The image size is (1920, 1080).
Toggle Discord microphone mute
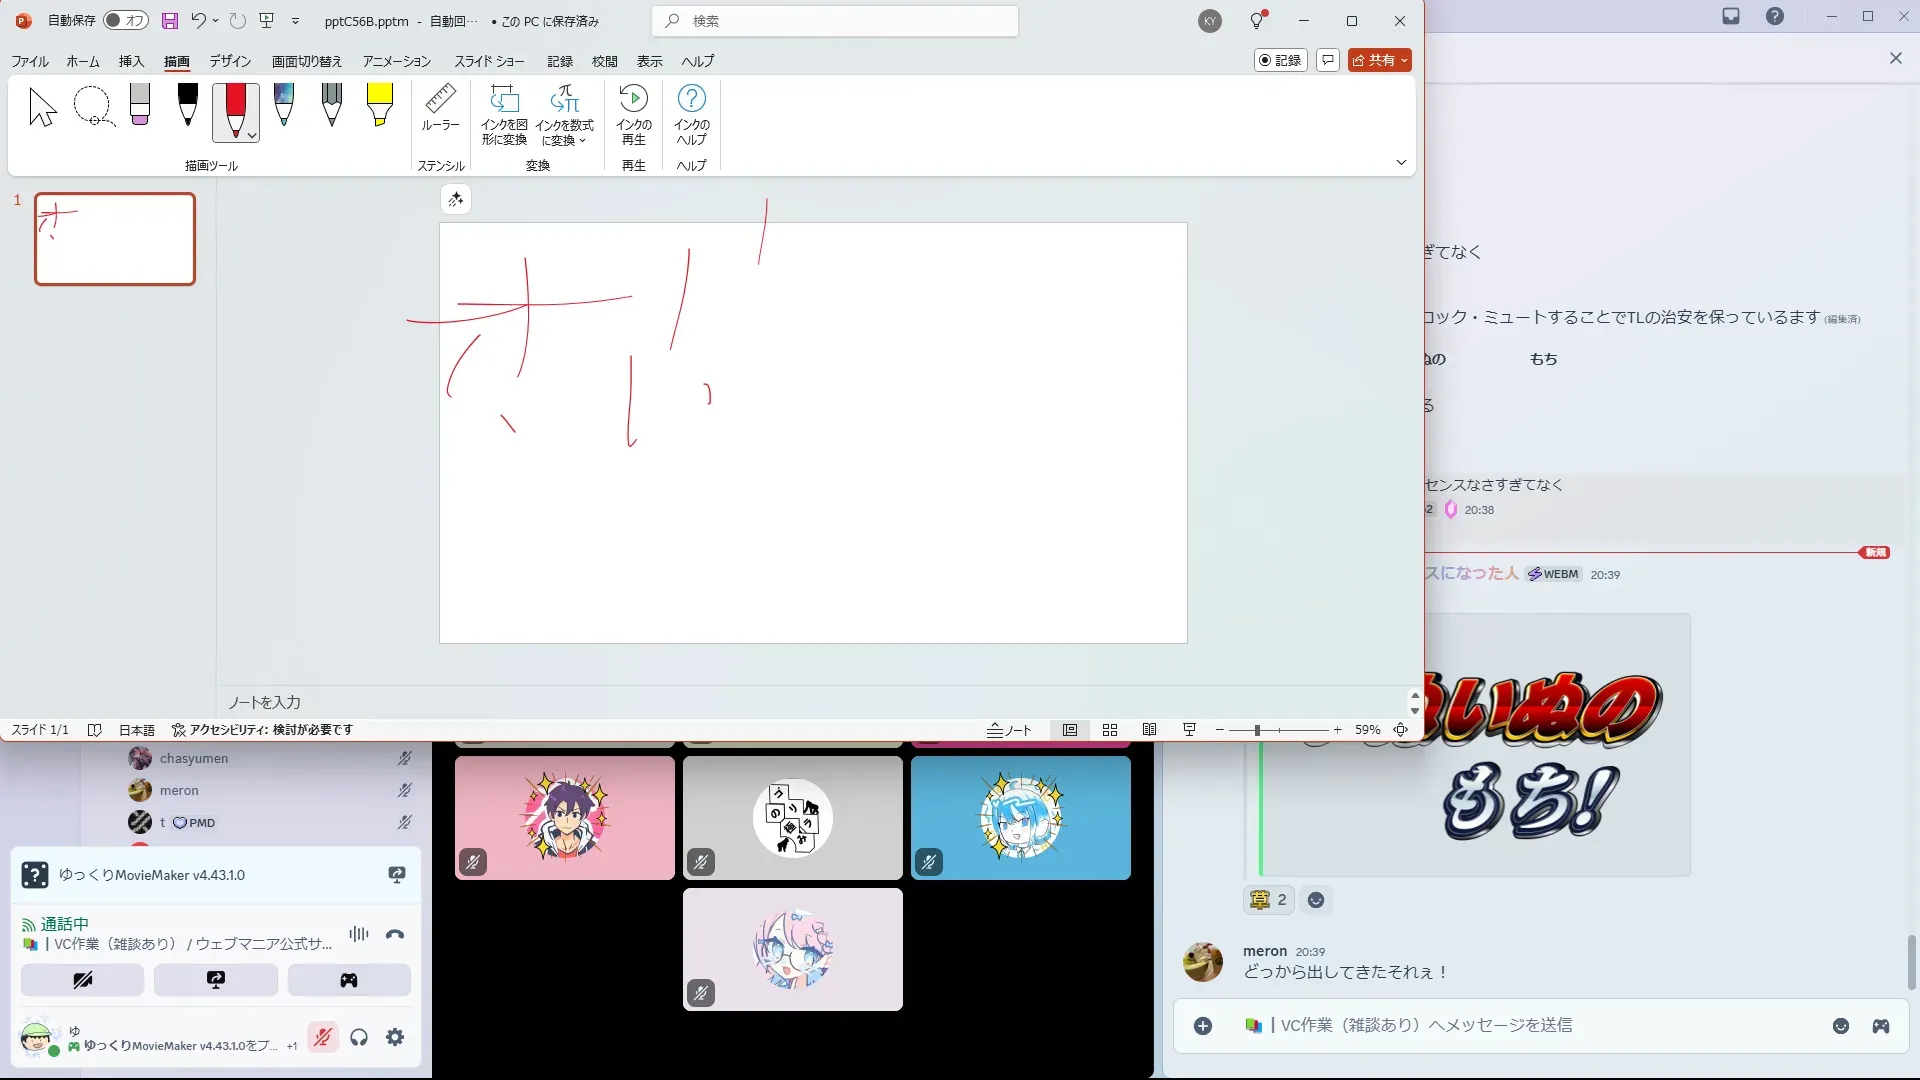[322, 1038]
